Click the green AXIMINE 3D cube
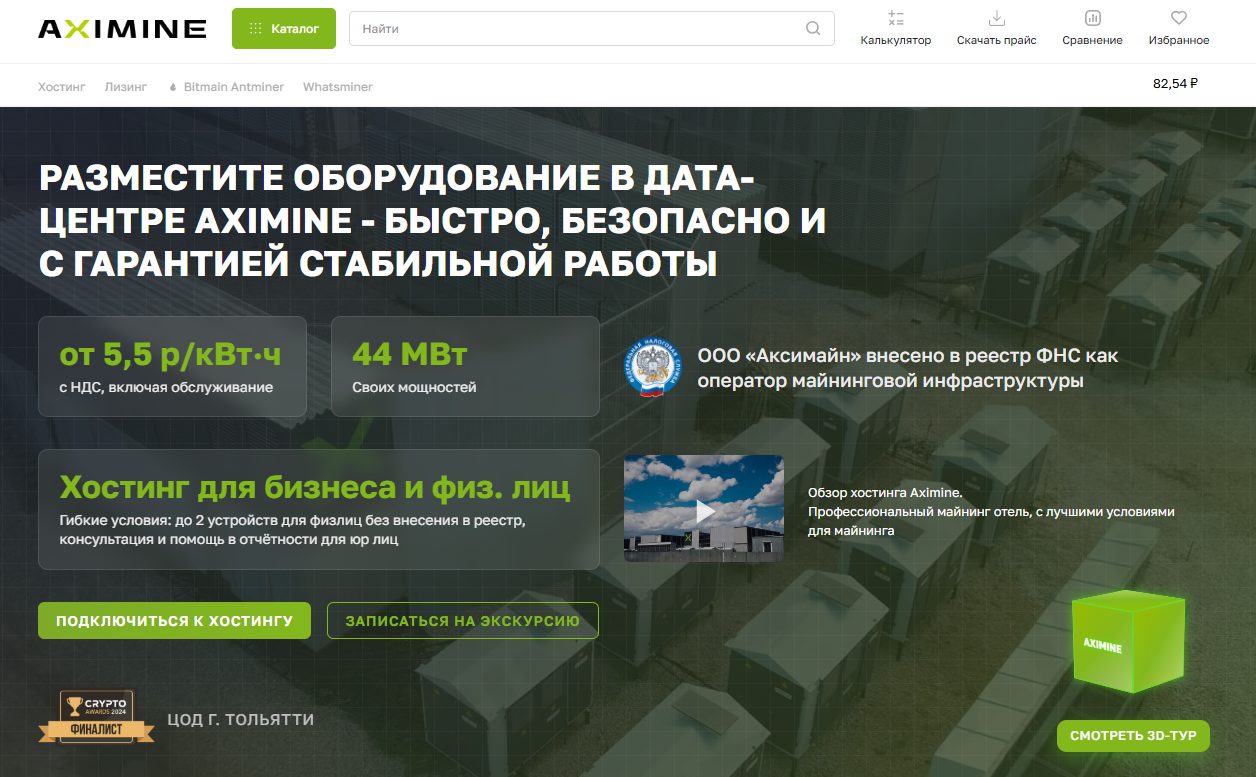 1127,643
